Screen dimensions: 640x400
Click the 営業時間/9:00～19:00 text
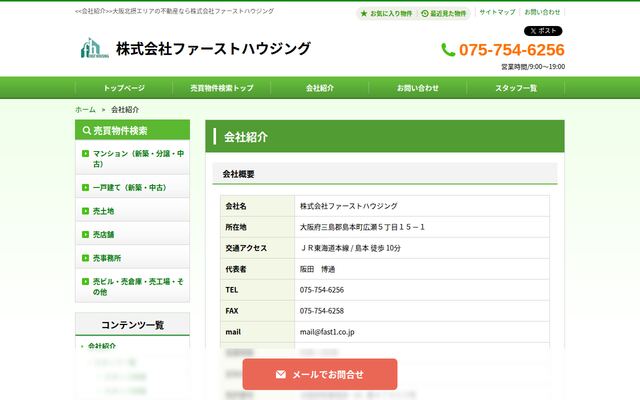533,67
